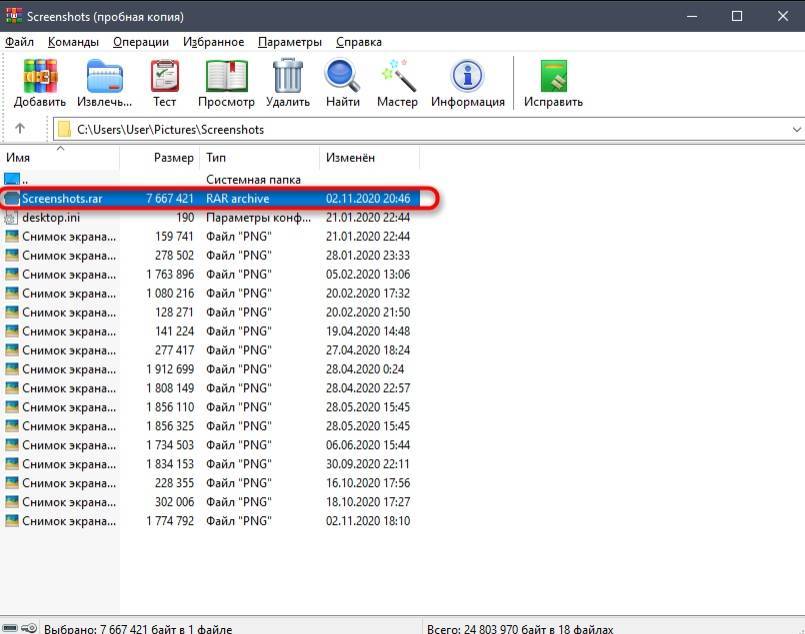Image resolution: width=805 pixels, height=634 pixels.
Task: Open the Файл menu
Action: 19,42
